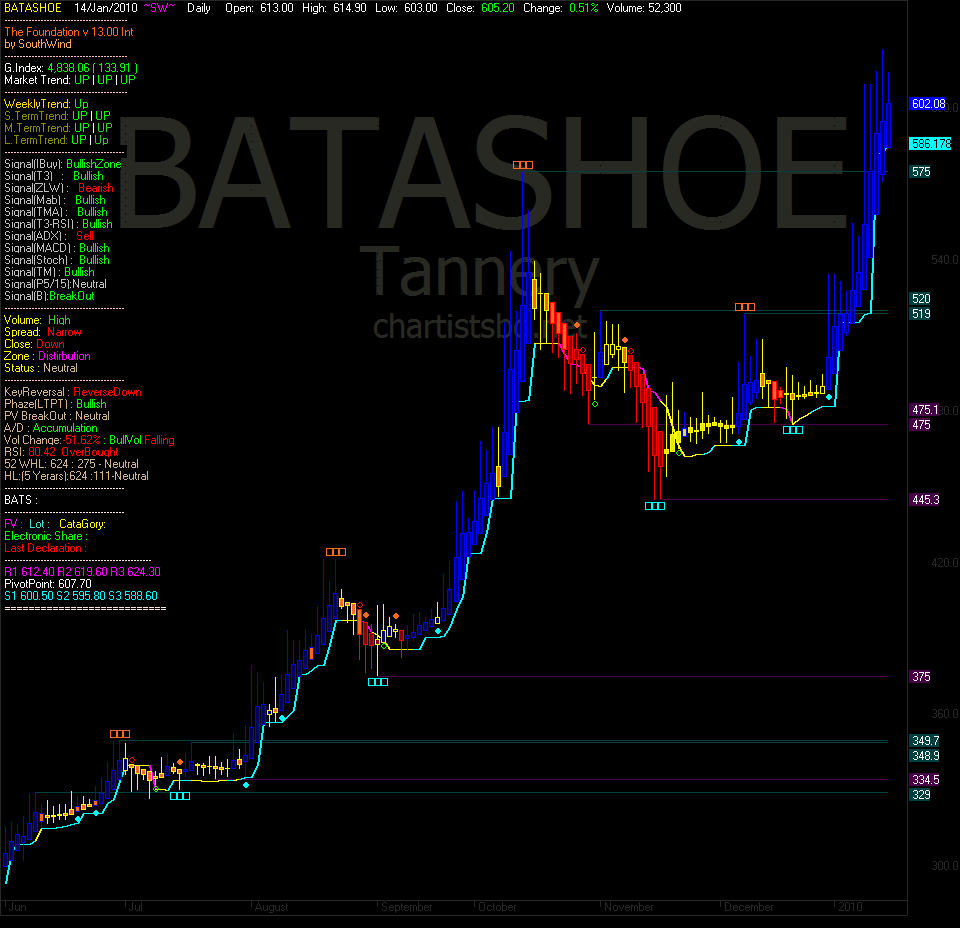Click the 445.3 support price label
This screenshot has width=960, height=928.
coord(925,500)
